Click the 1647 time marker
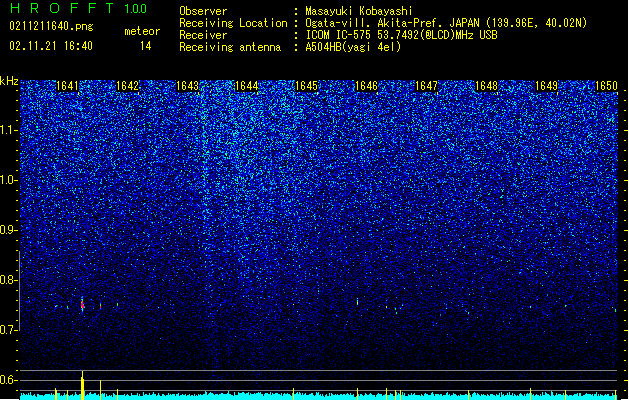Image resolution: width=629 pixels, height=400 pixels. click(x=426, y=86)
